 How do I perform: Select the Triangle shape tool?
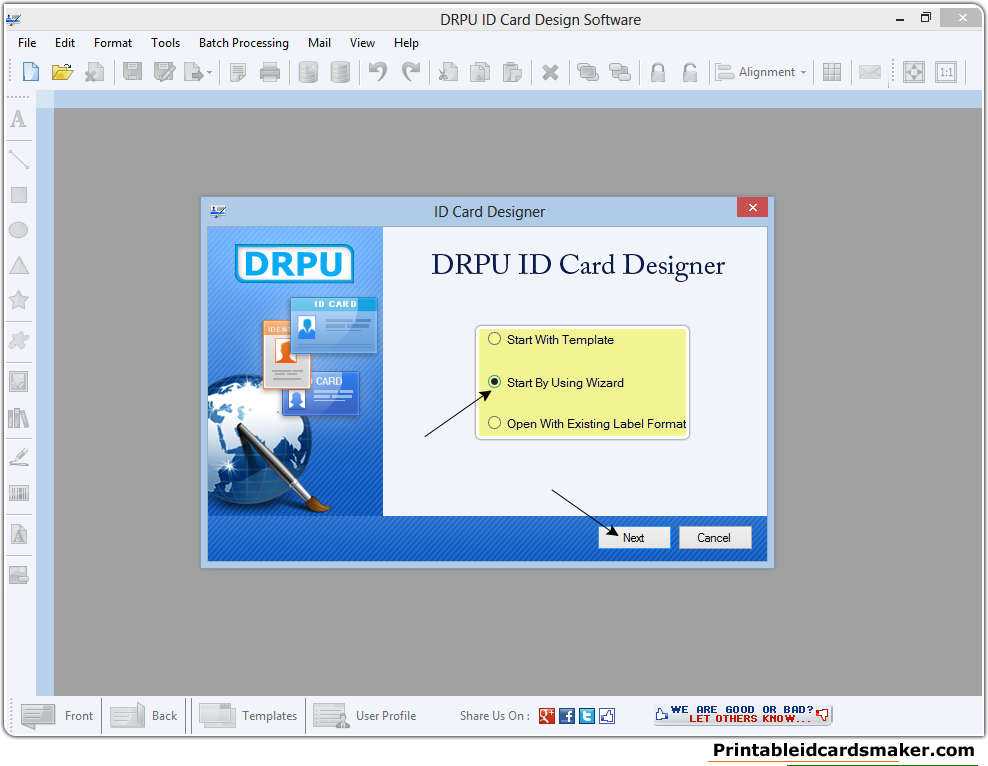click(19, 265)
